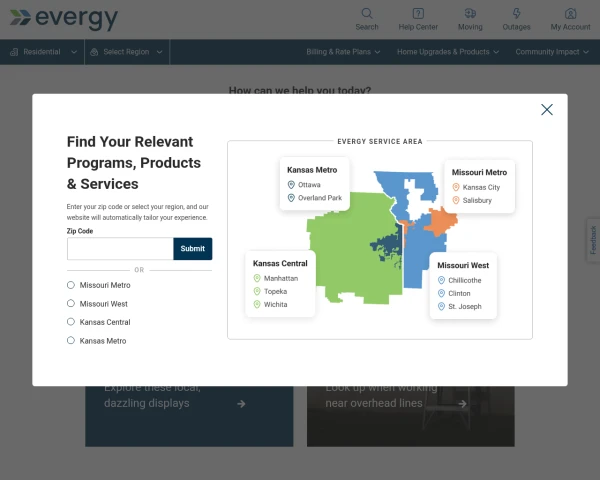Open My Account icon
The image size is (600, 480).
570,13
